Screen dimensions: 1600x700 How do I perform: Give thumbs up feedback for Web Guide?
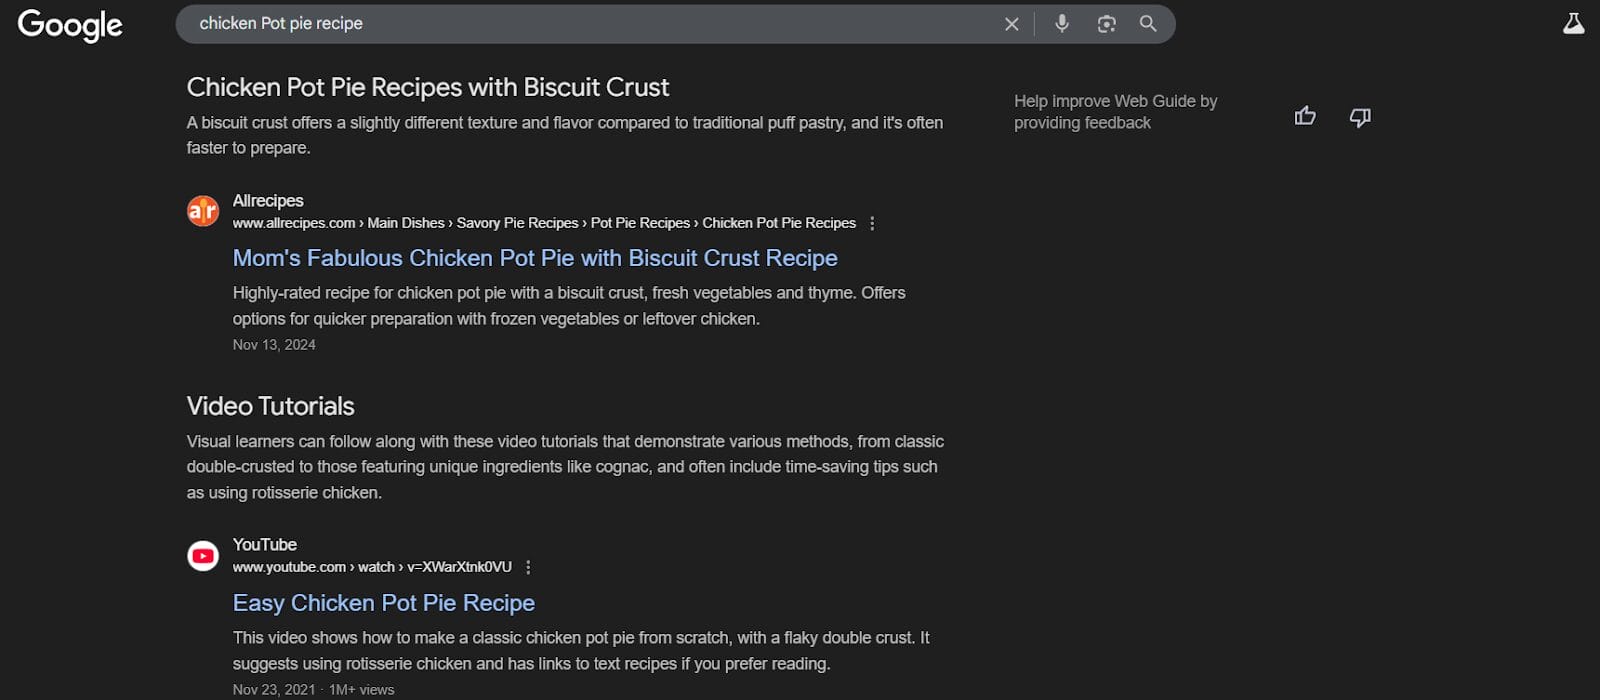coord(1305,116)
